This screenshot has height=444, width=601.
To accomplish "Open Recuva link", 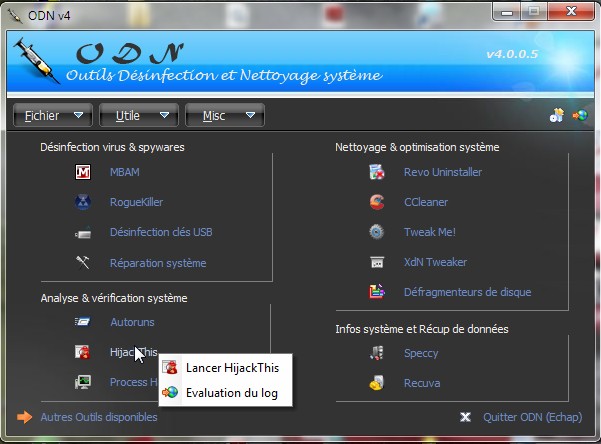I will pos(422,383).
